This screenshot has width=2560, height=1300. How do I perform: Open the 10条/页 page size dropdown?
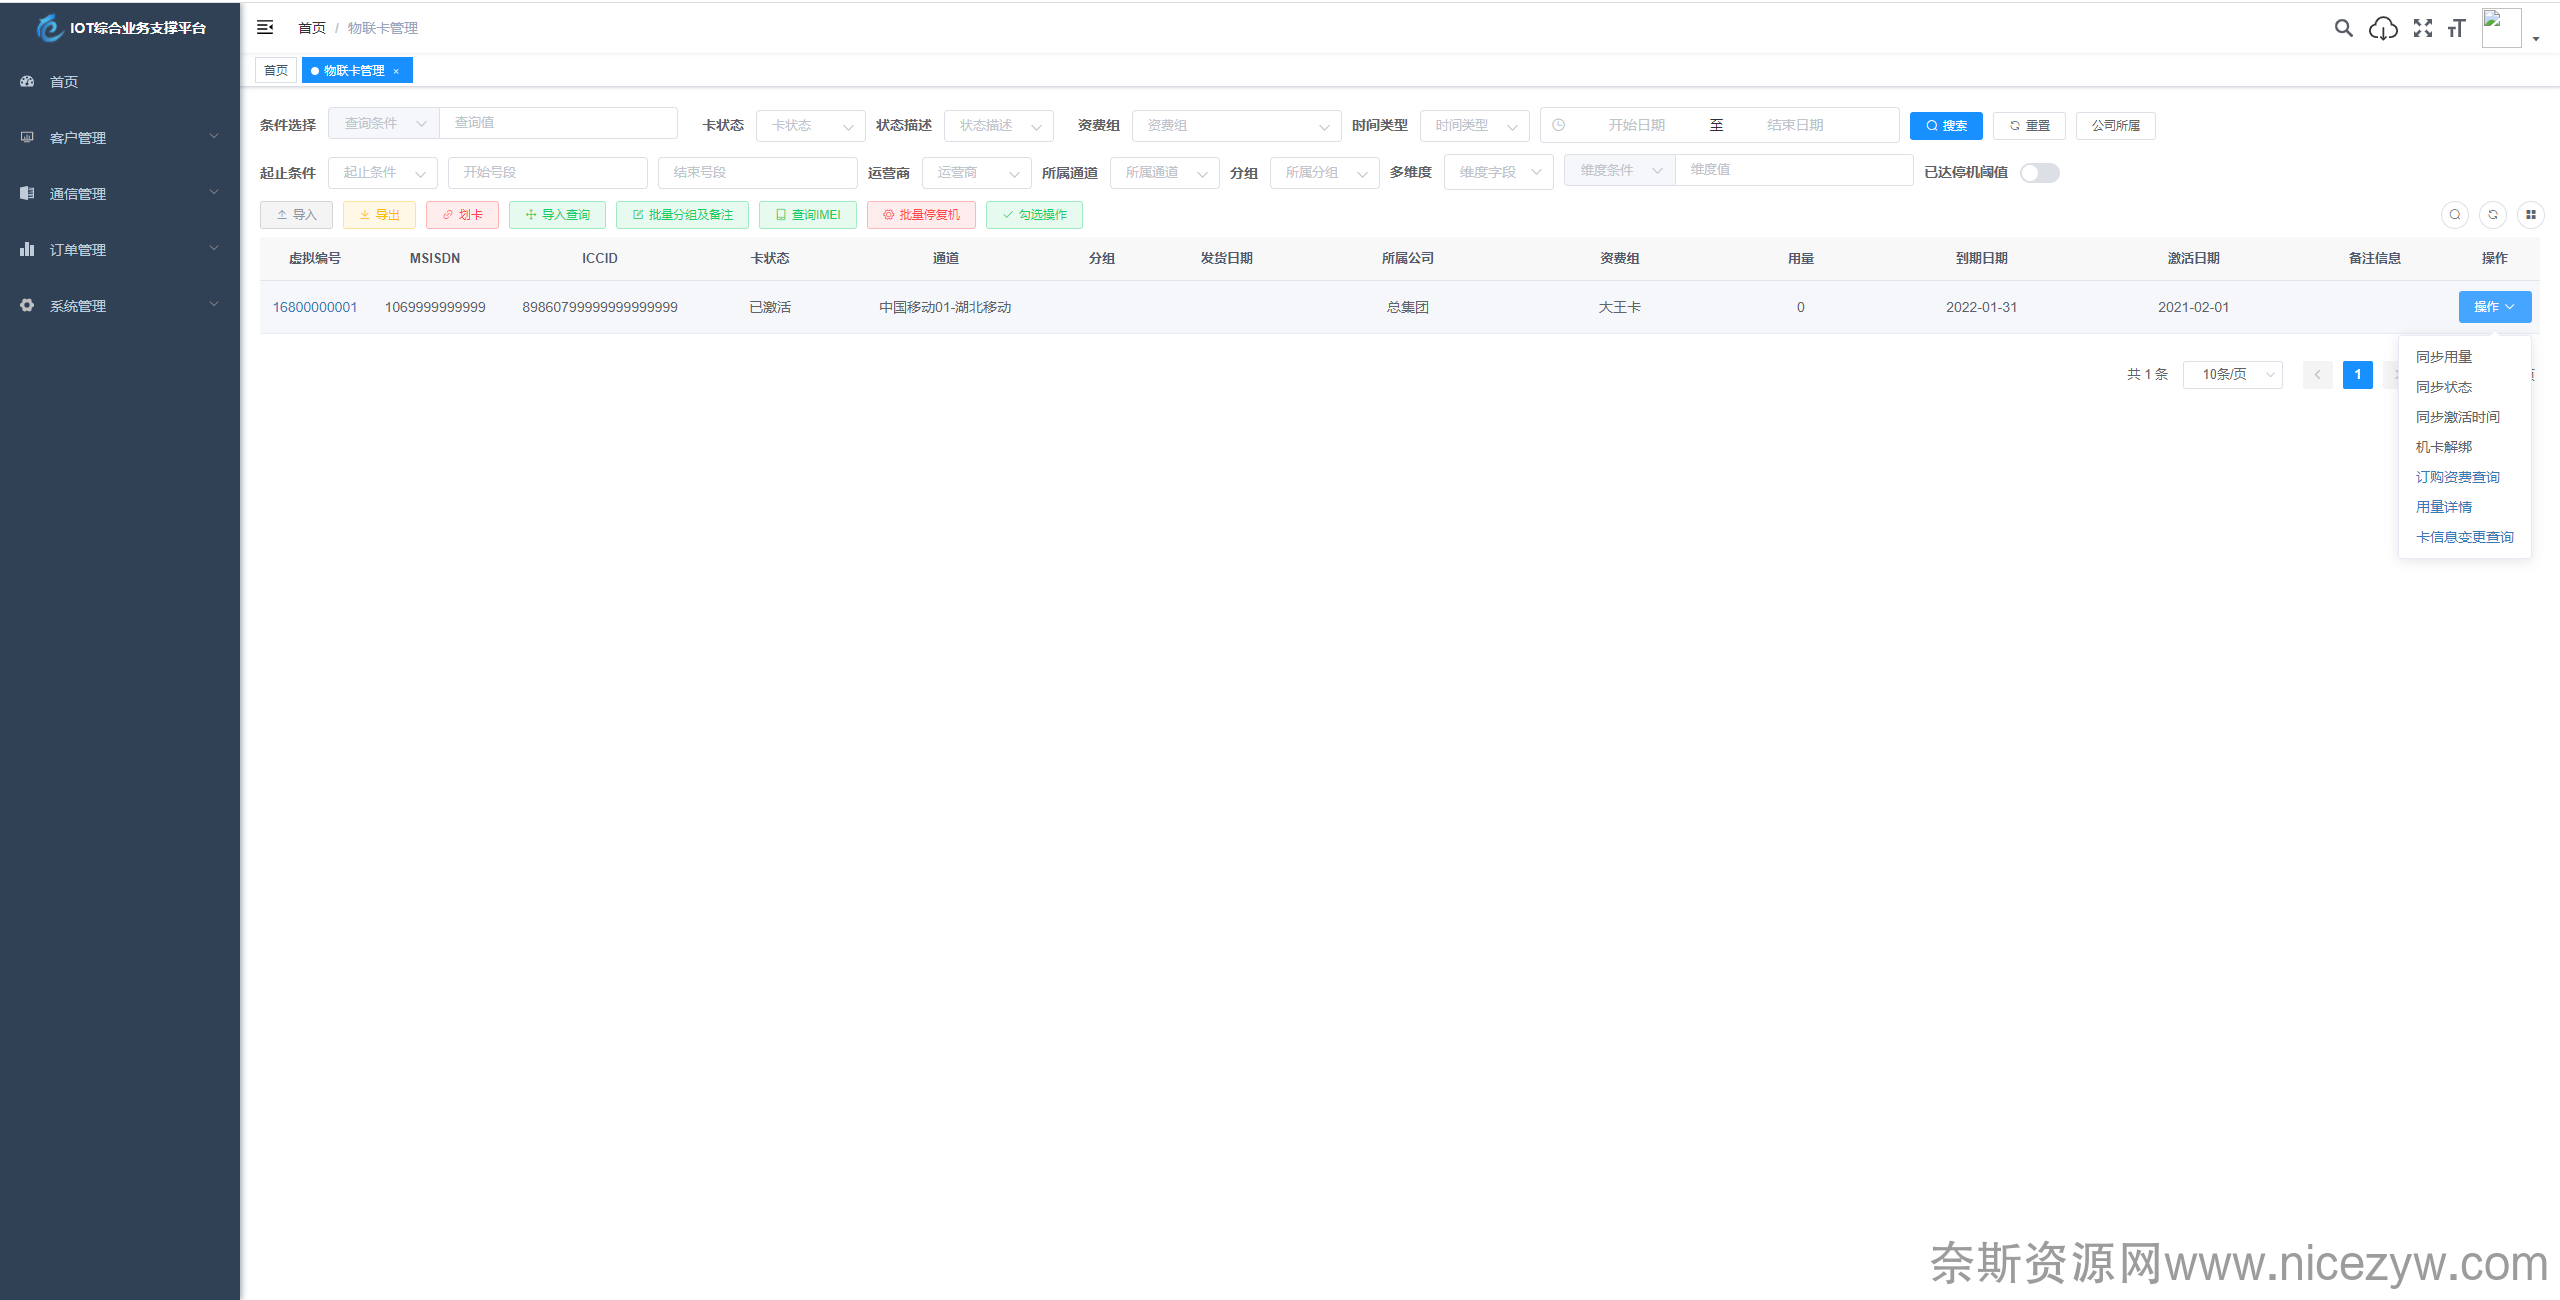tap(2232, 374)
